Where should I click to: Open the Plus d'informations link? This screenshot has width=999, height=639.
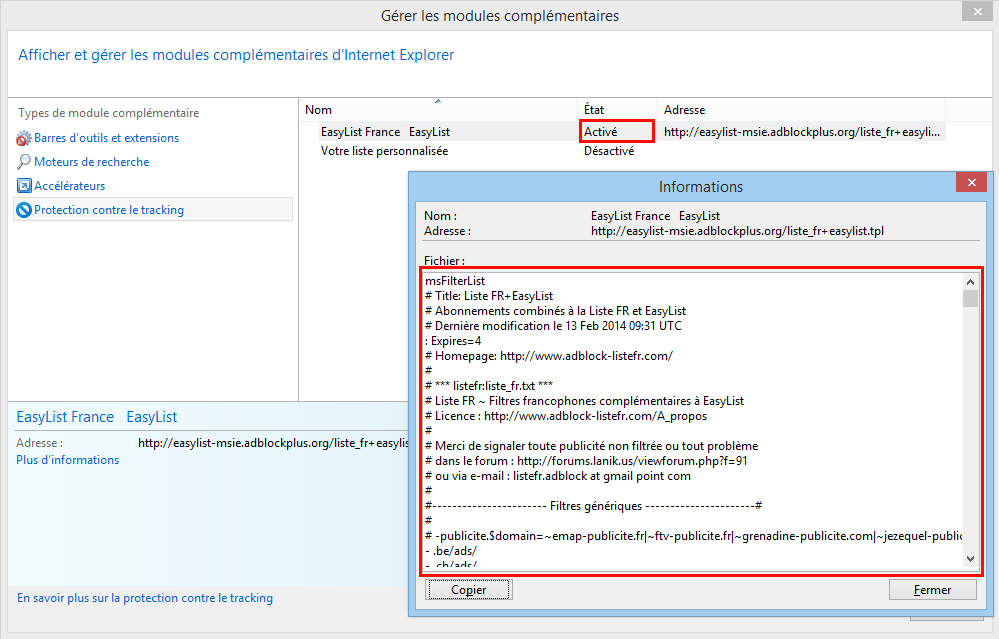(68, 460)
